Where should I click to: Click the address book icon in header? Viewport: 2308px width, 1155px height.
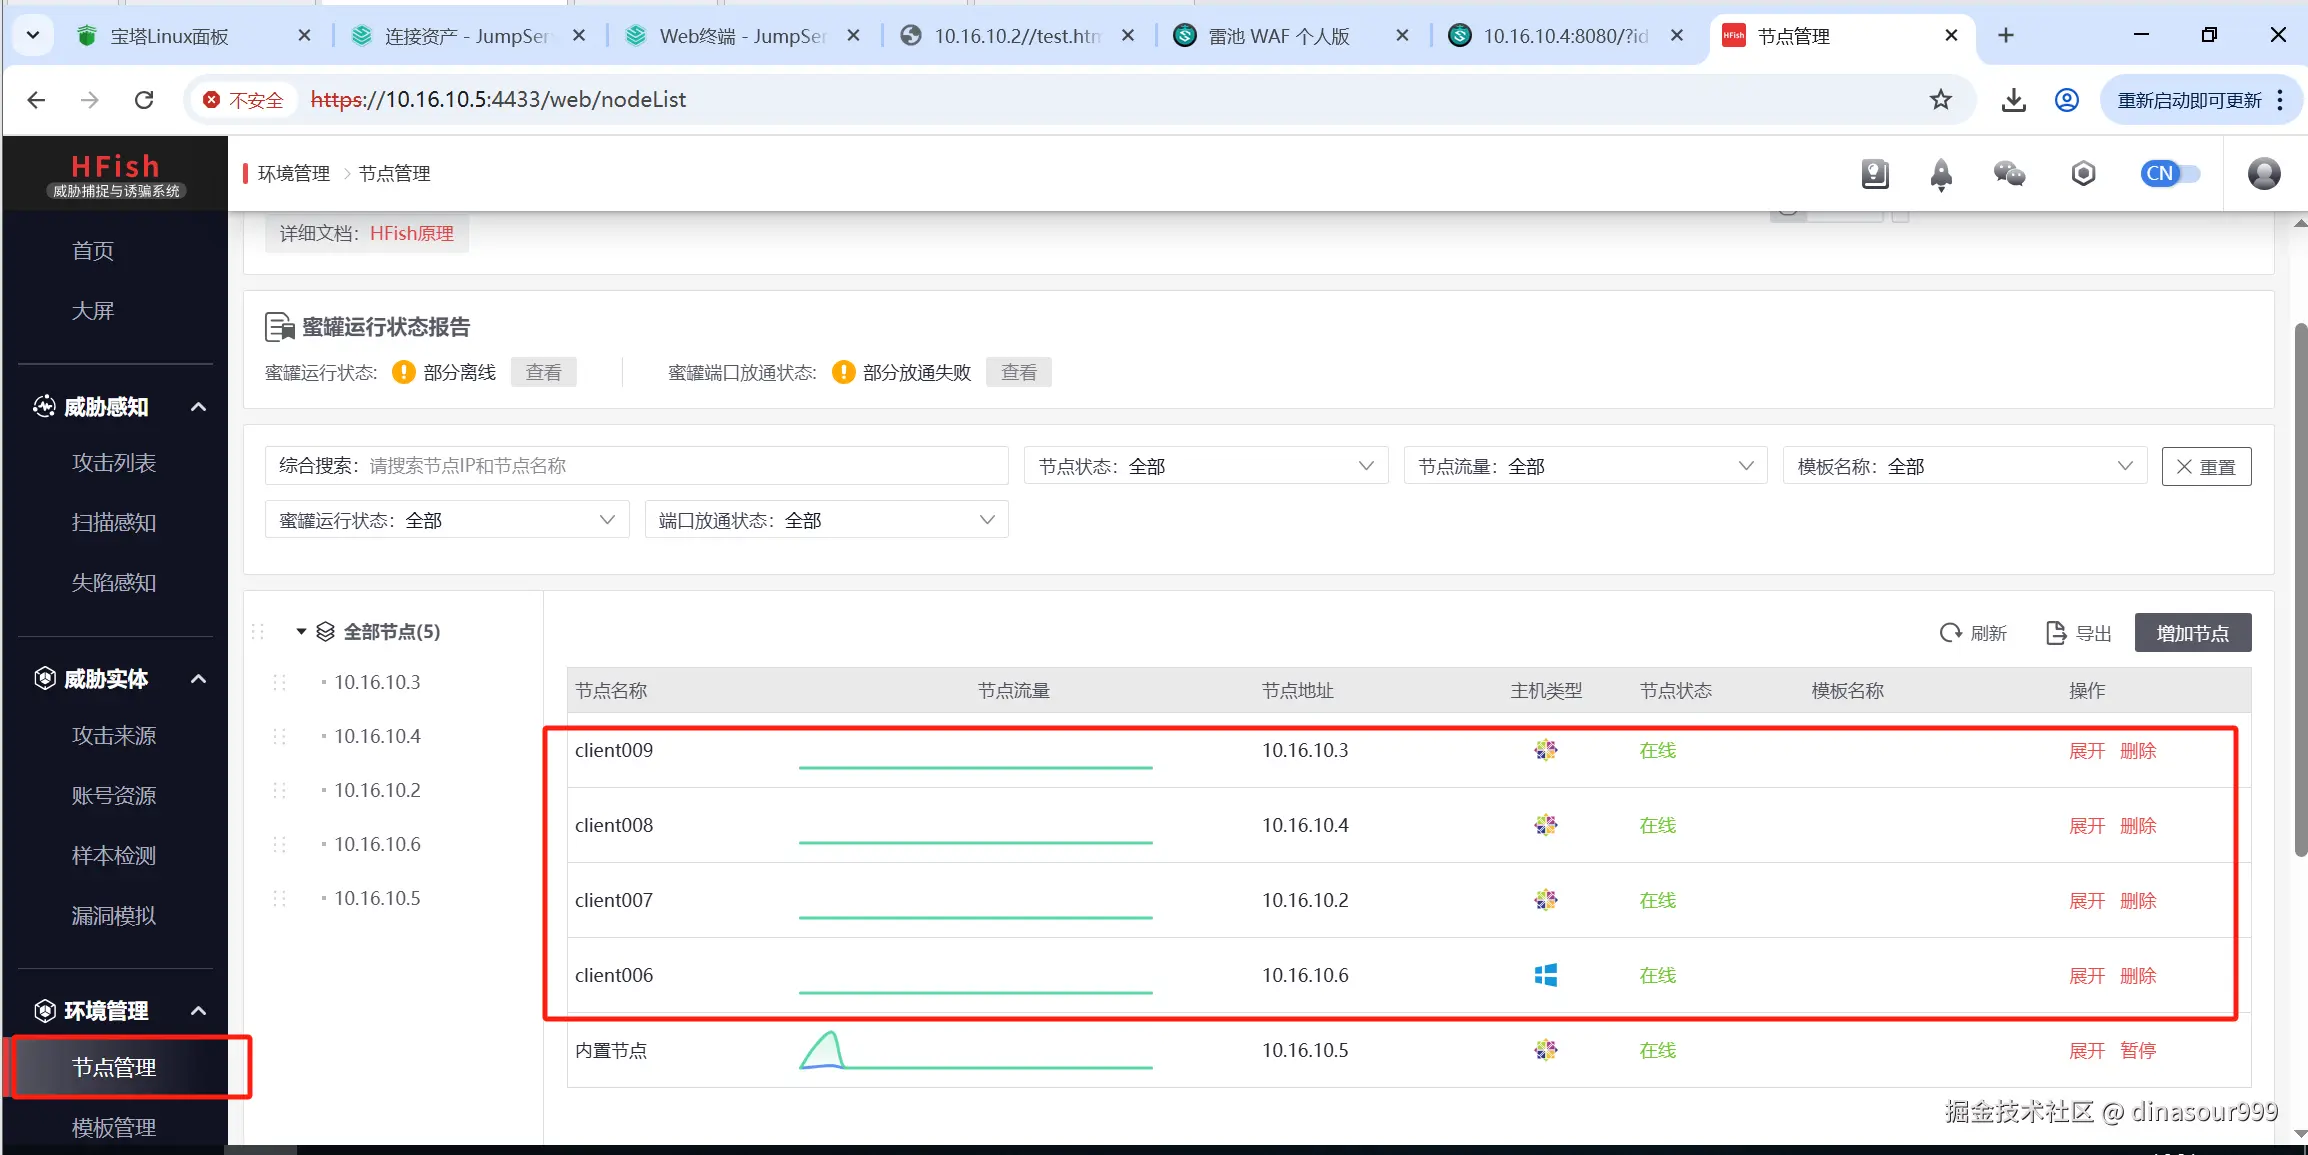pyautogui.click(x=1875, y=174)
